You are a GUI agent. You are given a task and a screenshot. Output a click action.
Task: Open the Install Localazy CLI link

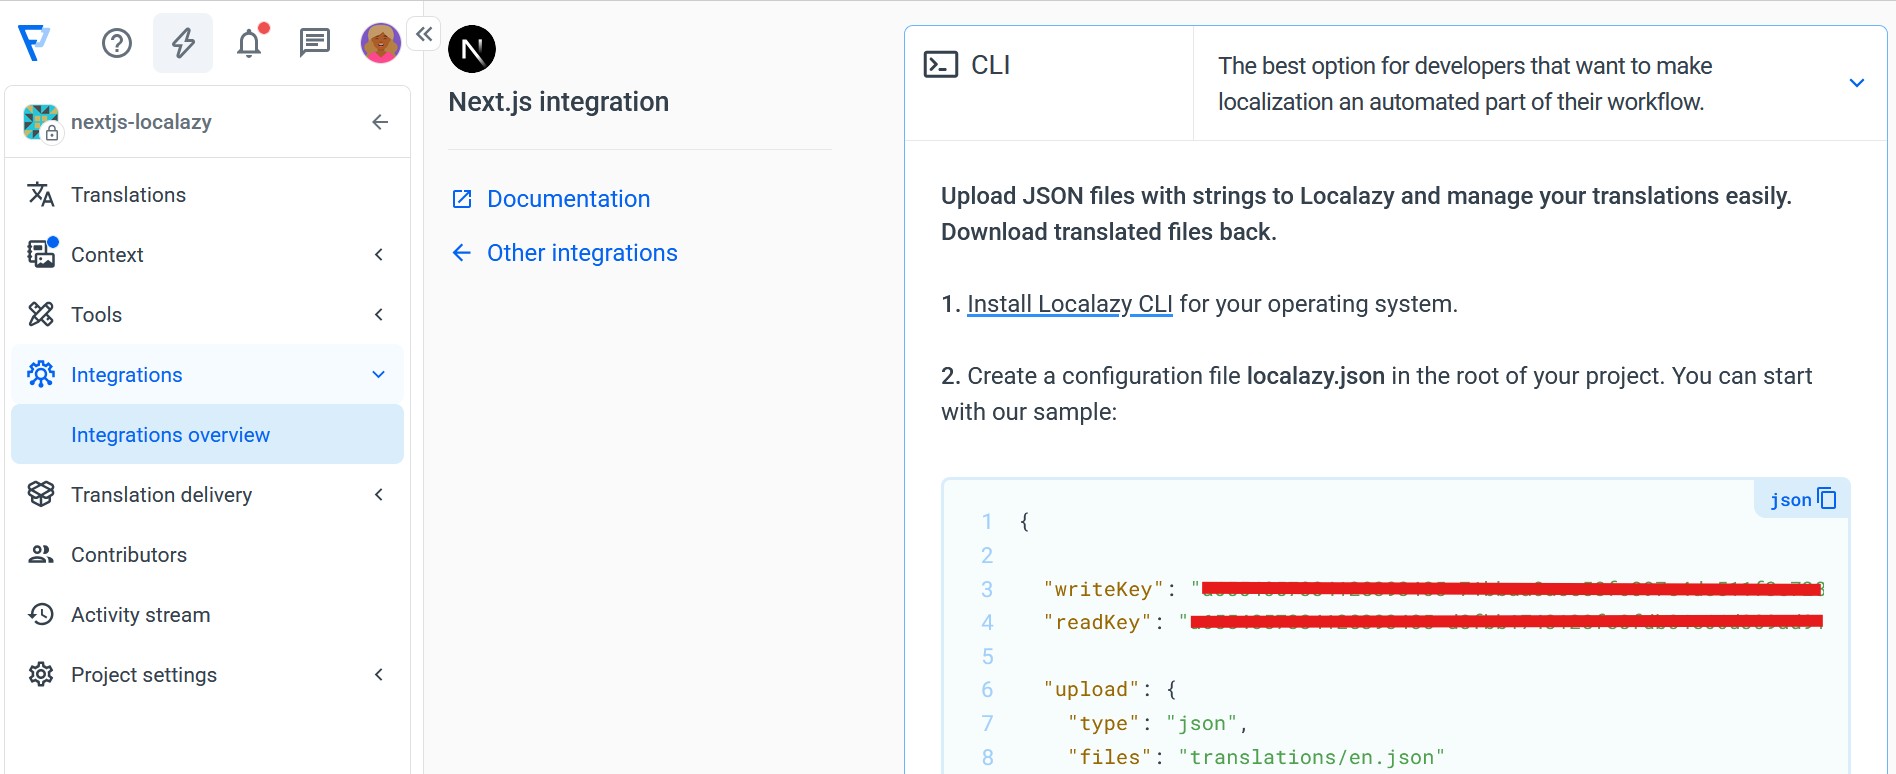tap(1070, 304)
